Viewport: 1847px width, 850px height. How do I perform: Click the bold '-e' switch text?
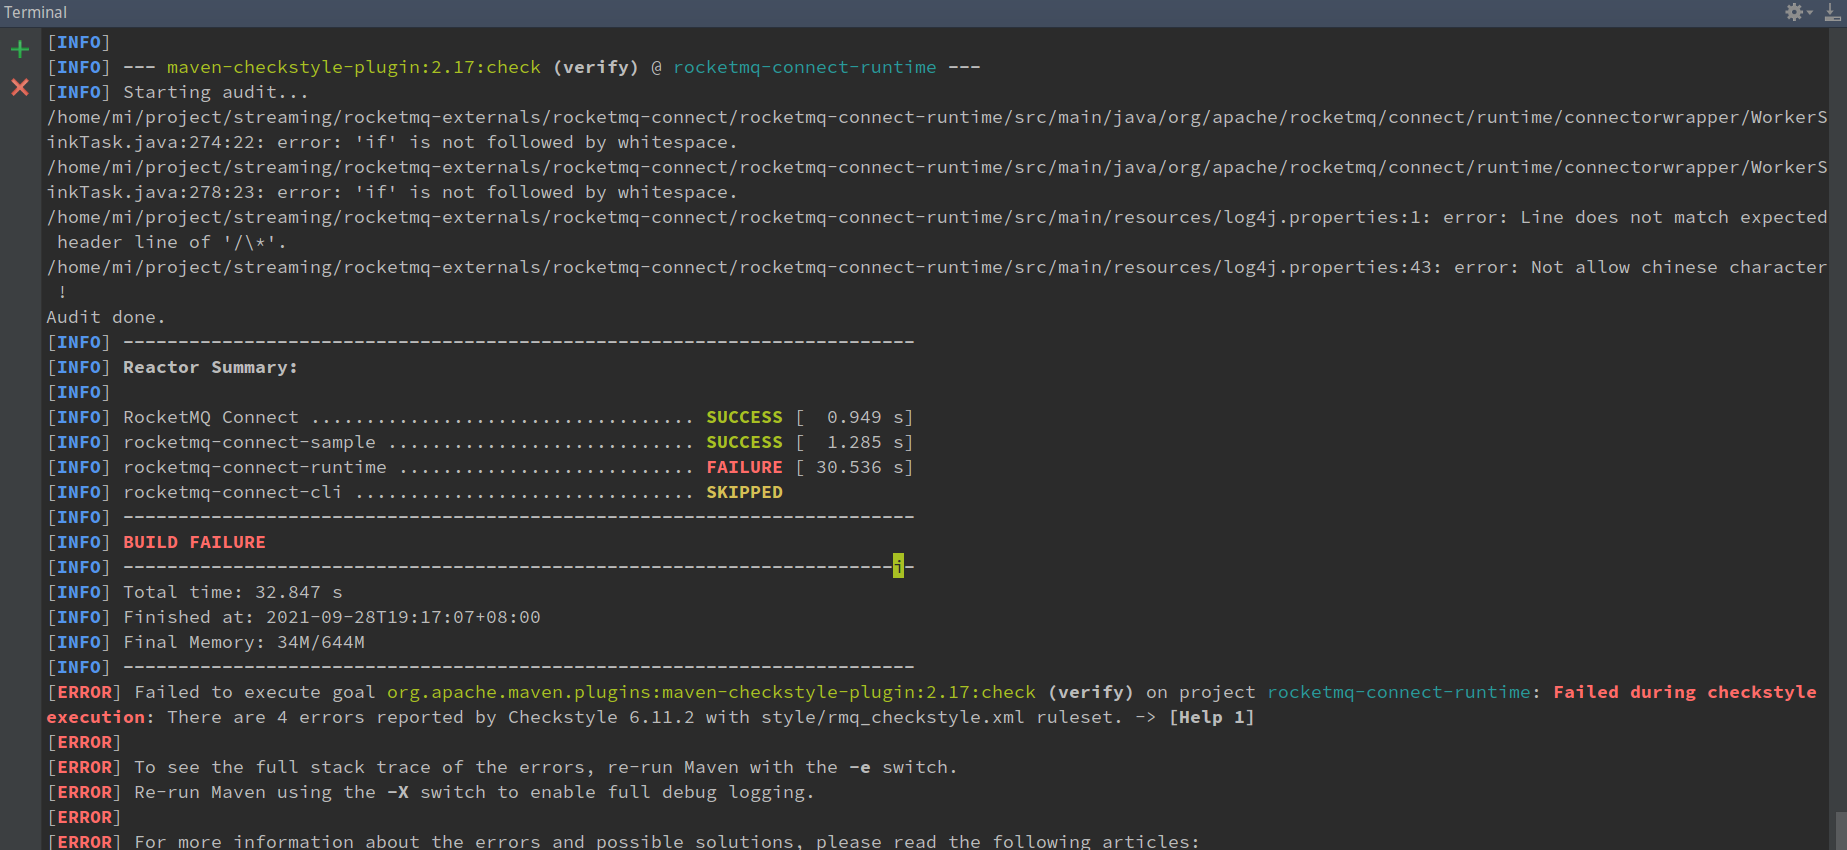pyautogui.click(x=860, y=767)
